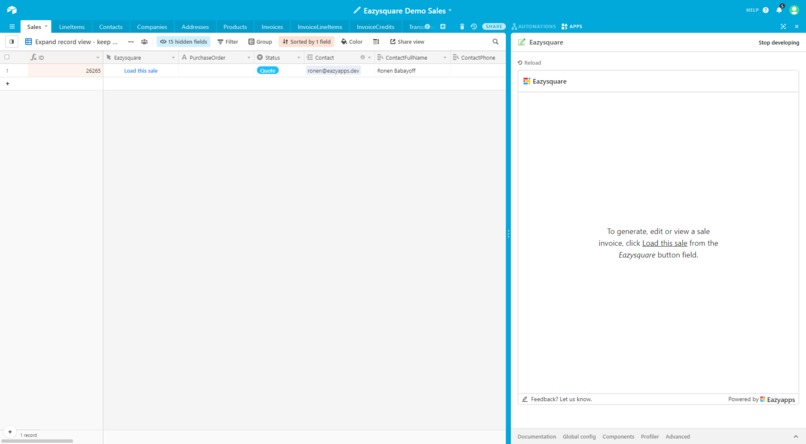The height and width of the screenshot is (444, 806).
Task: Open the Filter options
Action: point(228,42)
